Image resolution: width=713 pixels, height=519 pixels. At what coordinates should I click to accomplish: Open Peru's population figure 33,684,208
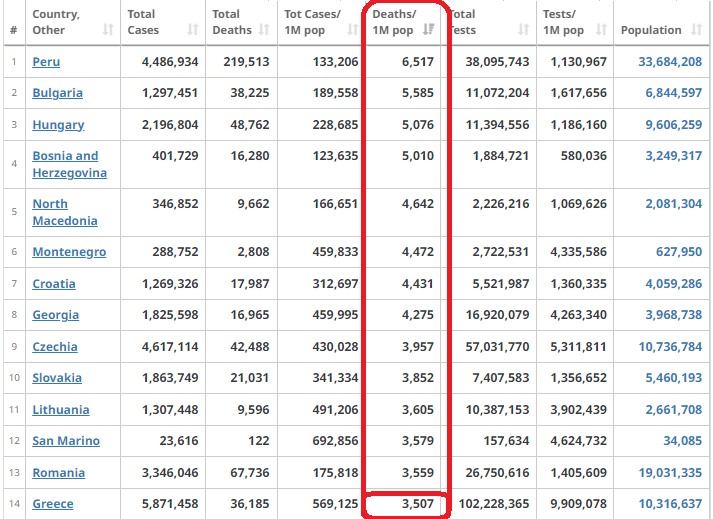[x=669, y=62]
